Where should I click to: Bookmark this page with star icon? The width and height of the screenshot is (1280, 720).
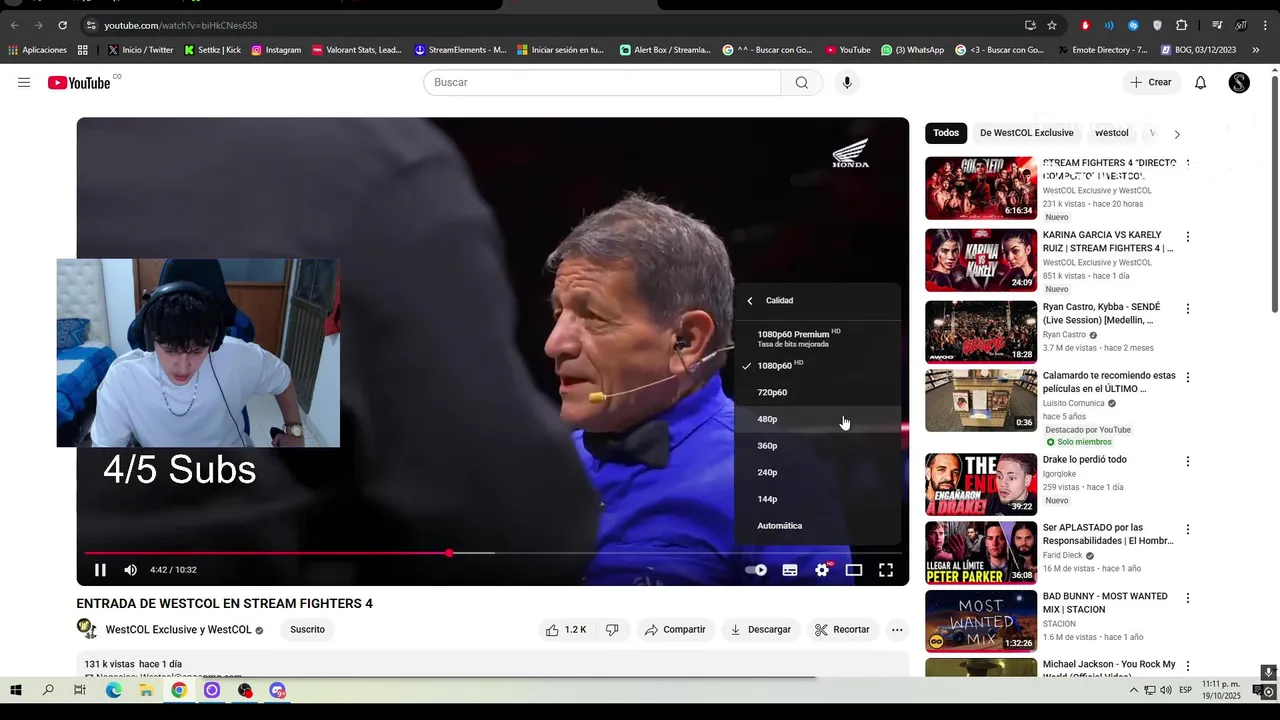click(1052, 25)
